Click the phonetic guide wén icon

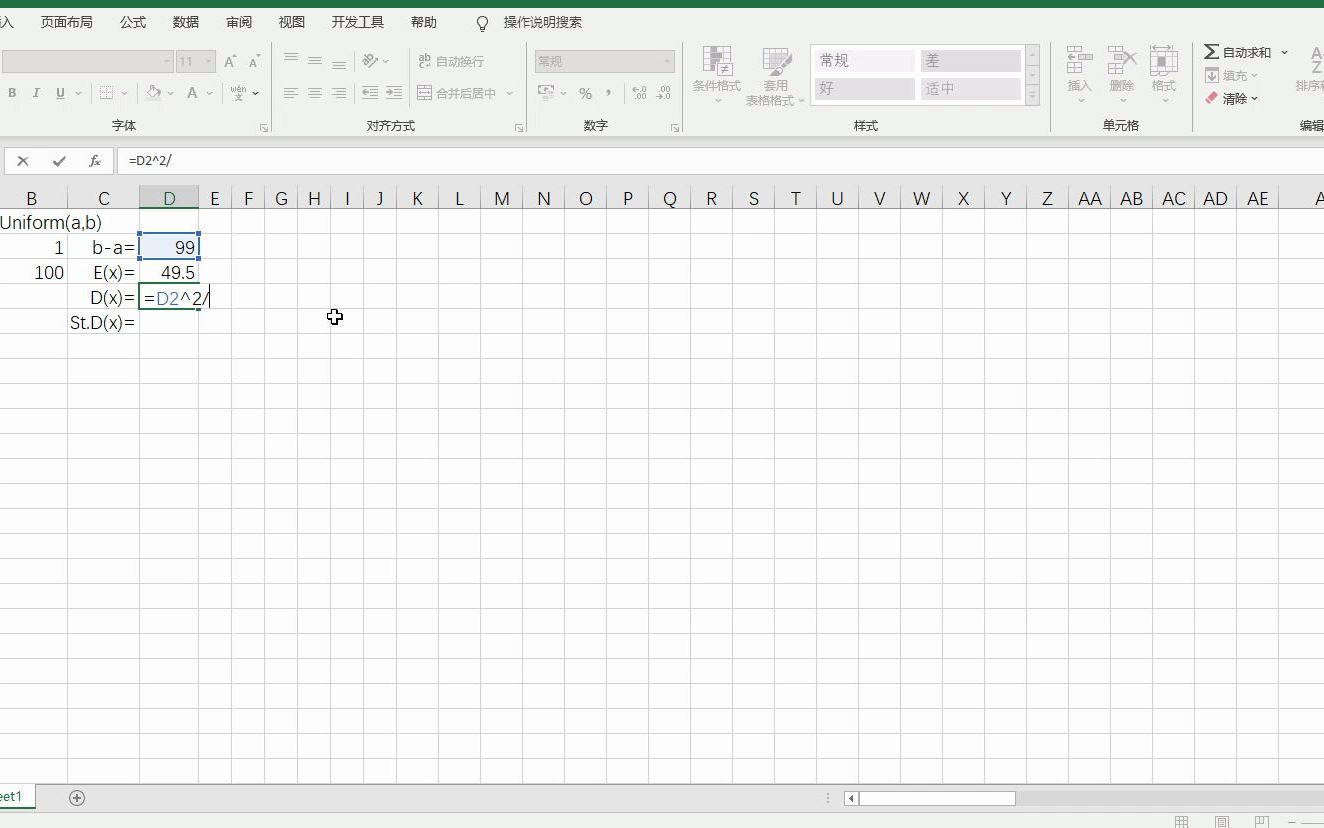tap(238, 93)
